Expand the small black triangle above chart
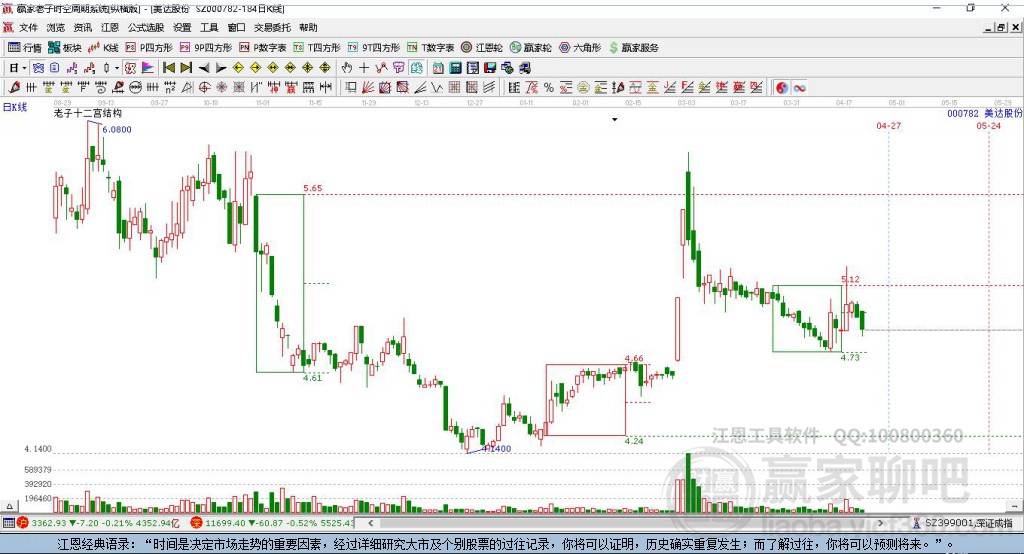The width and height of the screenshot is (1024, 554). pos(615,120)
